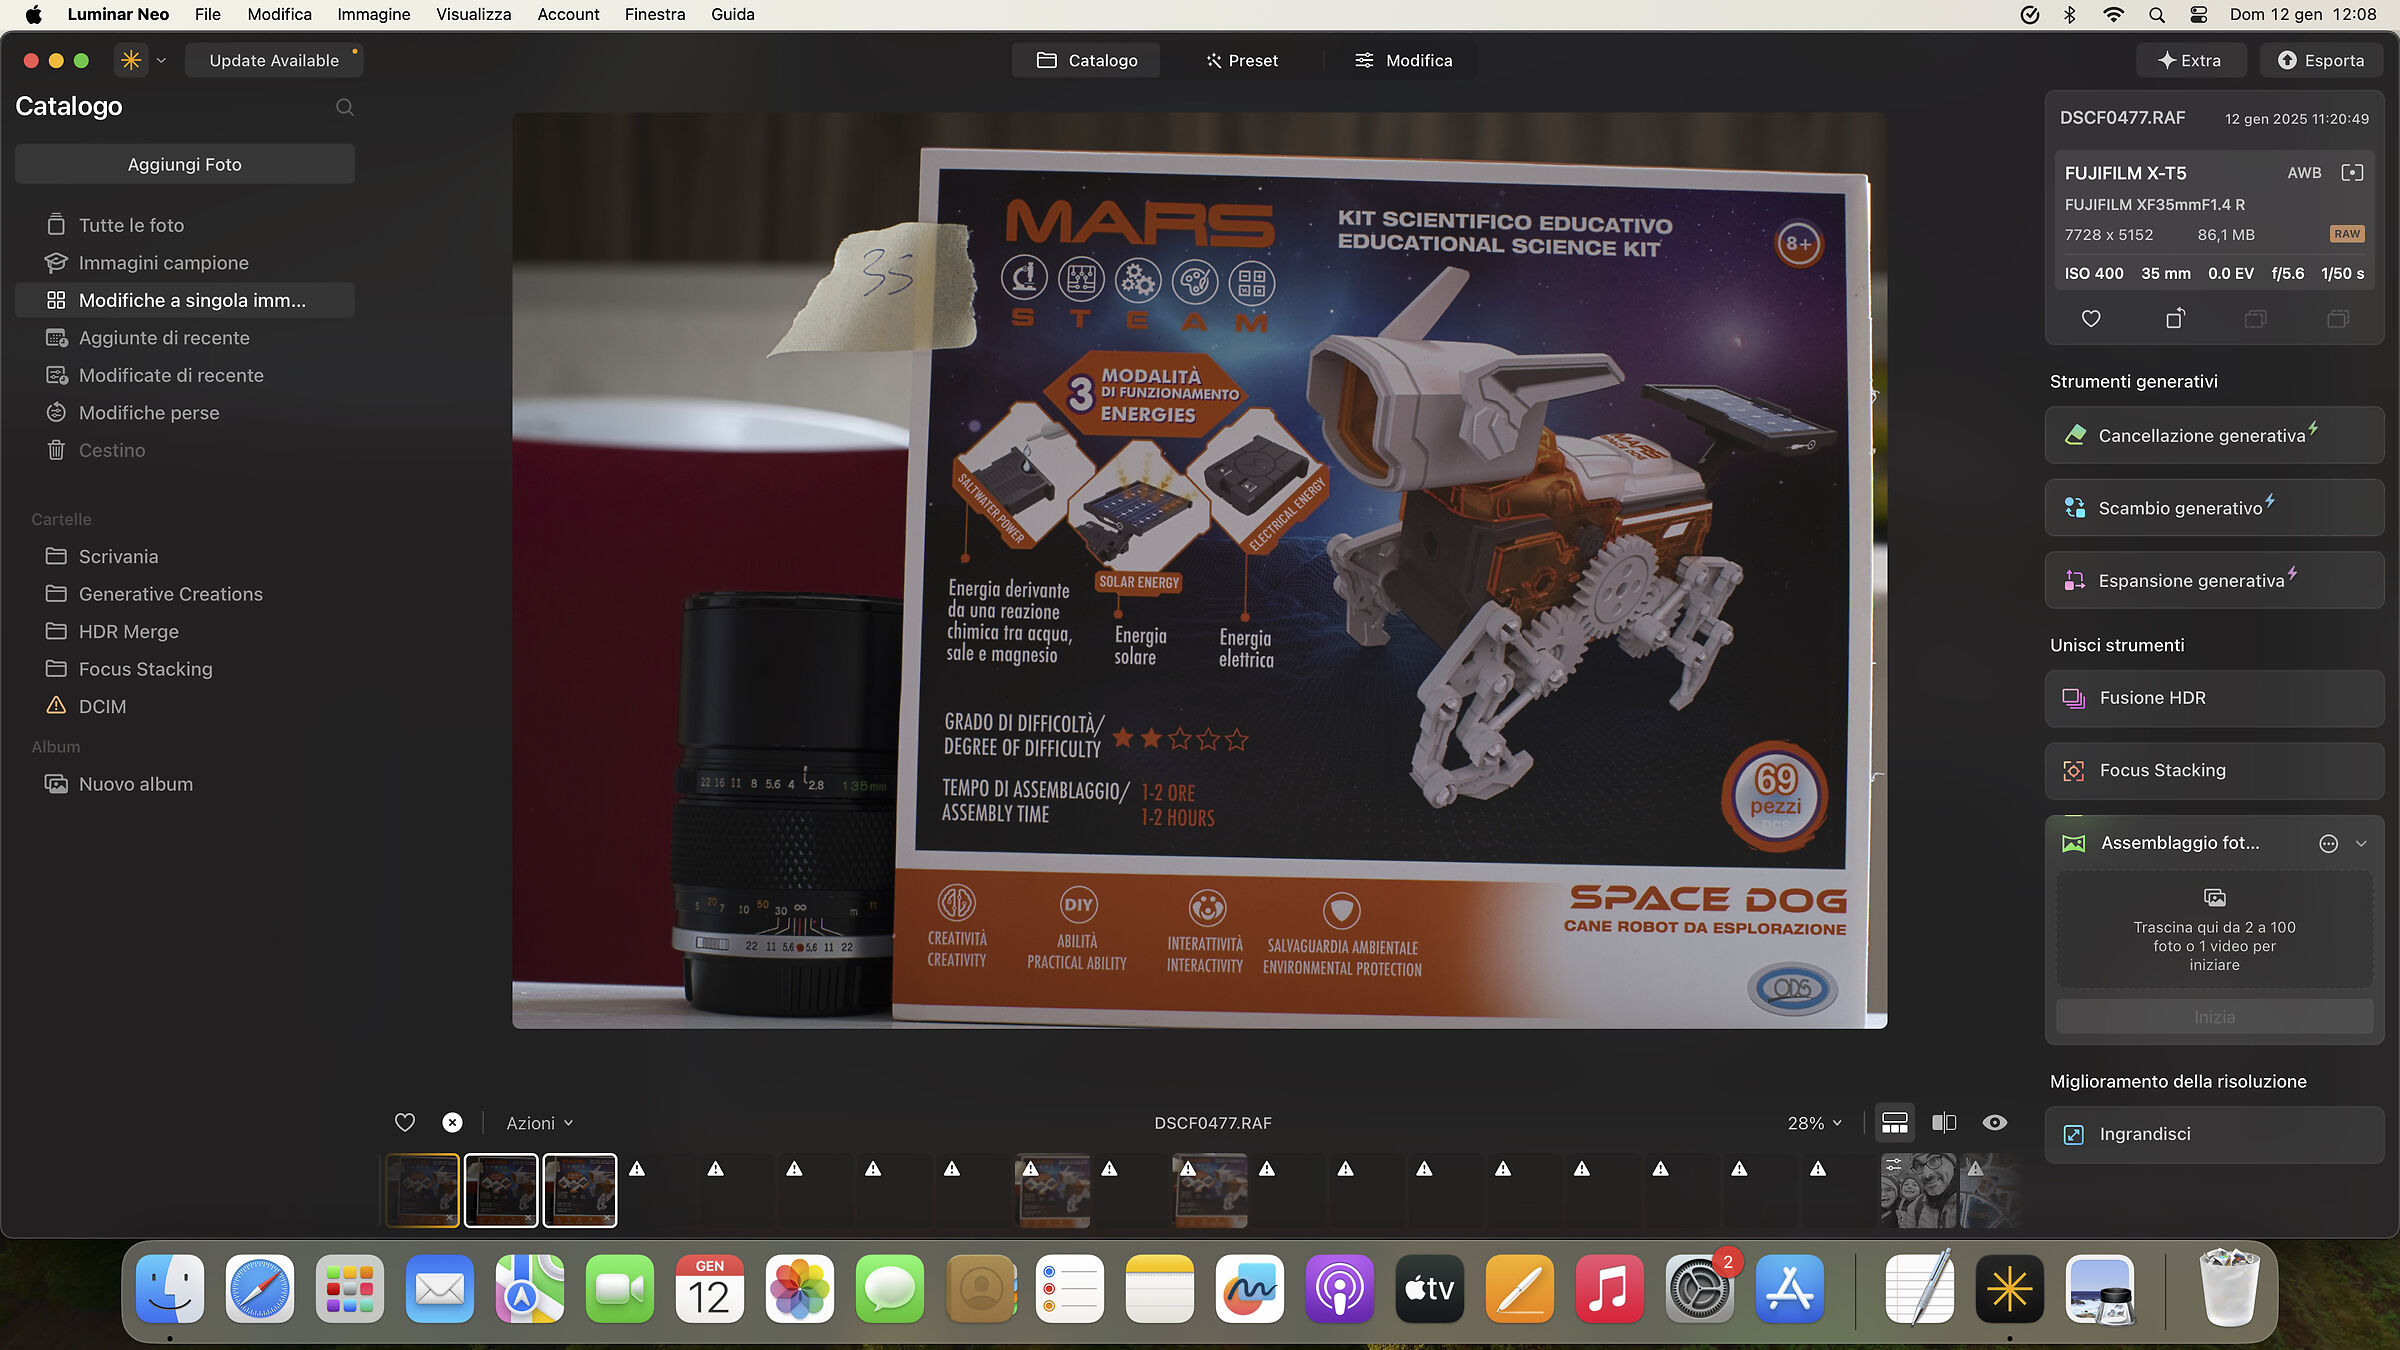Click the Luminar Neo star logo icon
The width and height of the screenshot is (2400, 1350).
pos(131,60)
